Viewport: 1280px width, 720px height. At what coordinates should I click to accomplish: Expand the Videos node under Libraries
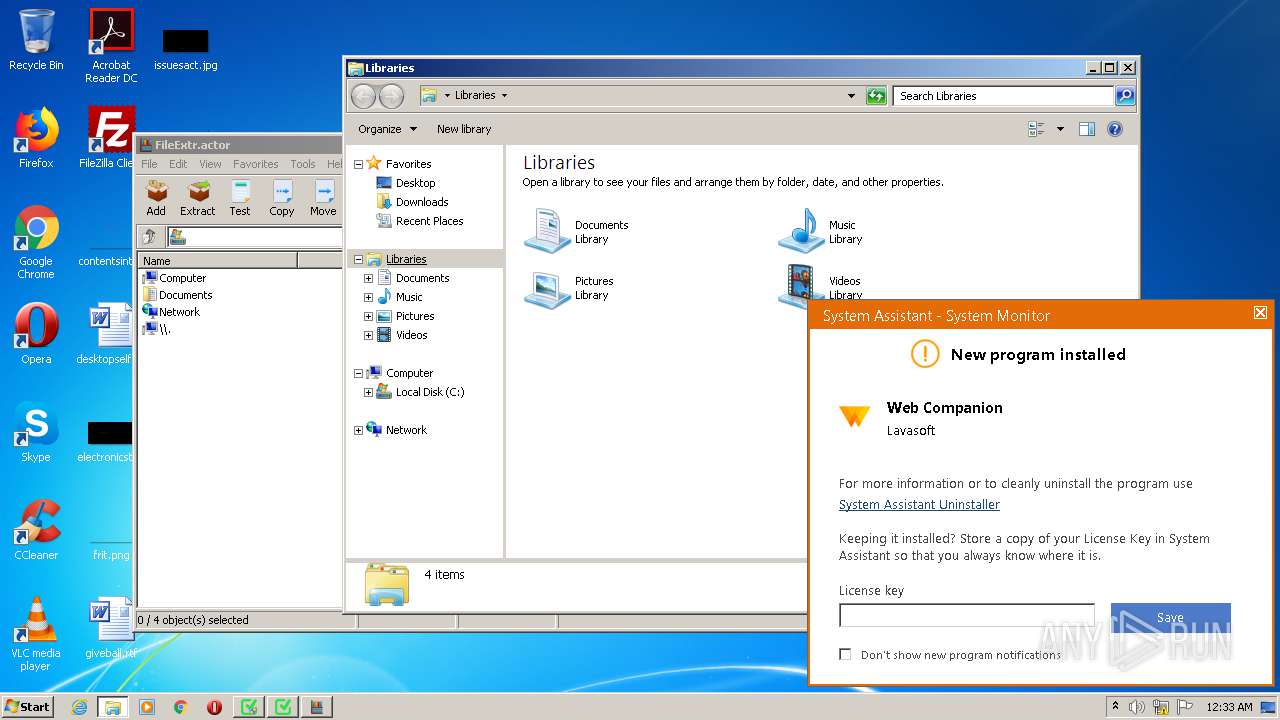pos(368,335)
